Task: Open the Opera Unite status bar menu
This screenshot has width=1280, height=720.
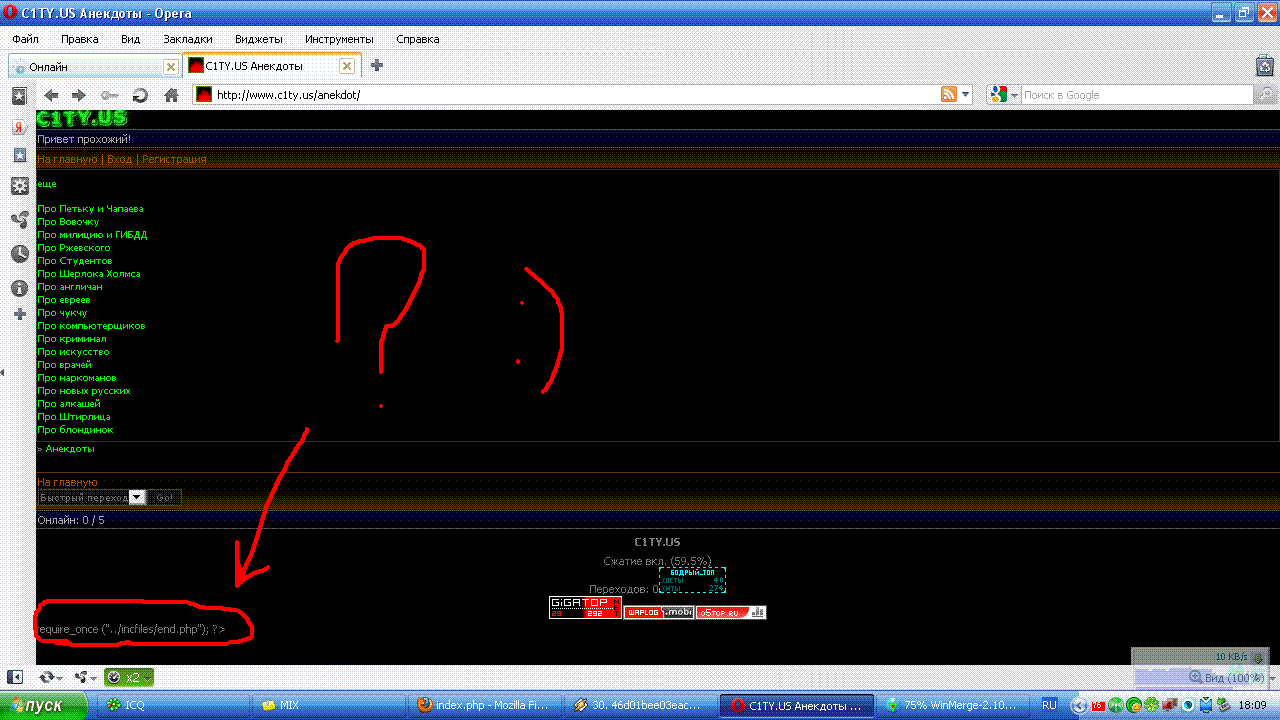Action: [85, 677]
